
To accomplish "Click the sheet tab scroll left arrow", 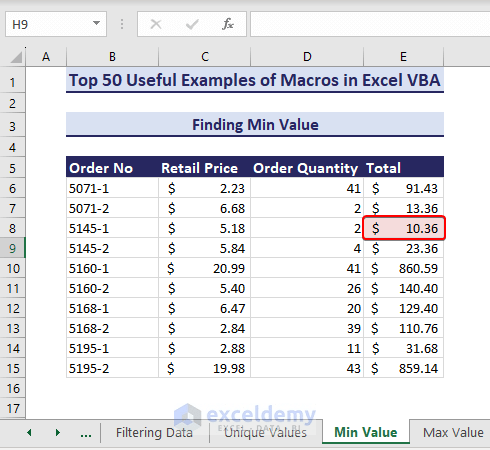I will [x=29, y=432].
